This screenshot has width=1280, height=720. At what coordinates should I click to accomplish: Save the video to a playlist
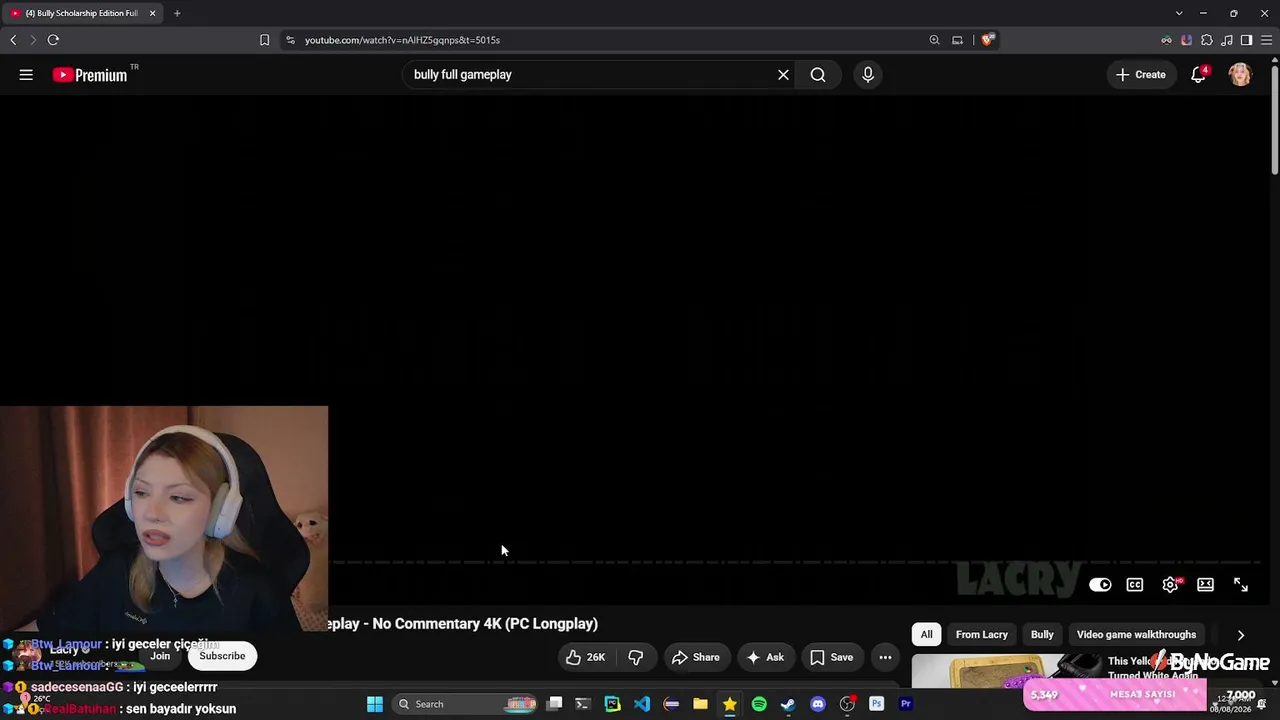tap(831, 657)
